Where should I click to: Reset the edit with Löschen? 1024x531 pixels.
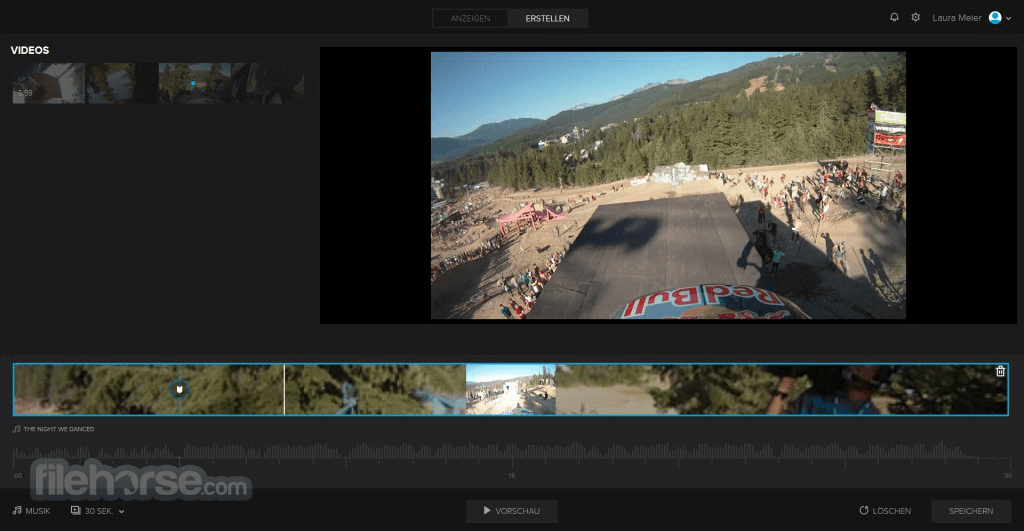[x=885, y=510]
